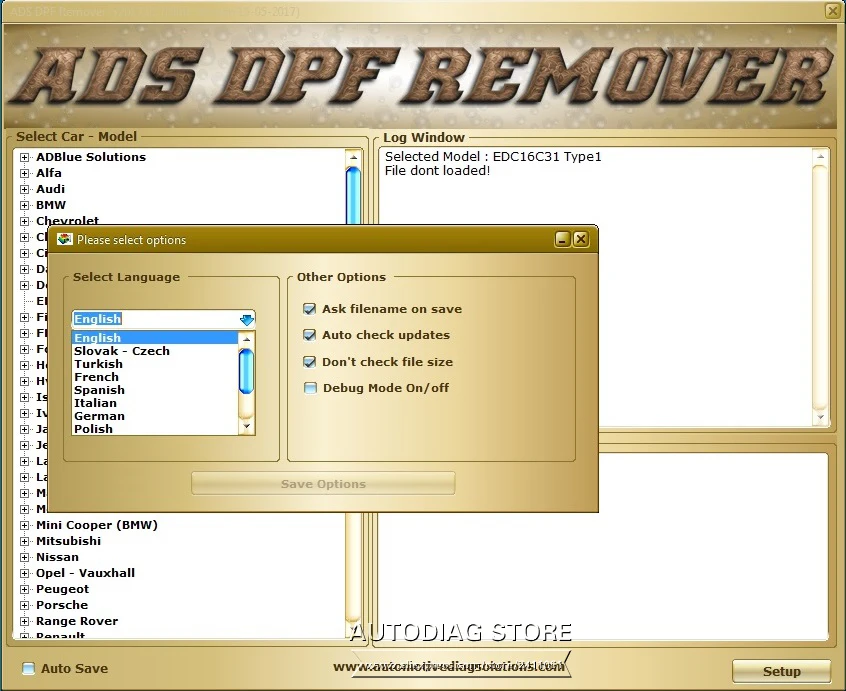Select Opel - Vauxhall entry
Image resolution: width=846 pixels, height=691 pixels.
pyautogui.click(x=85, y=573)
